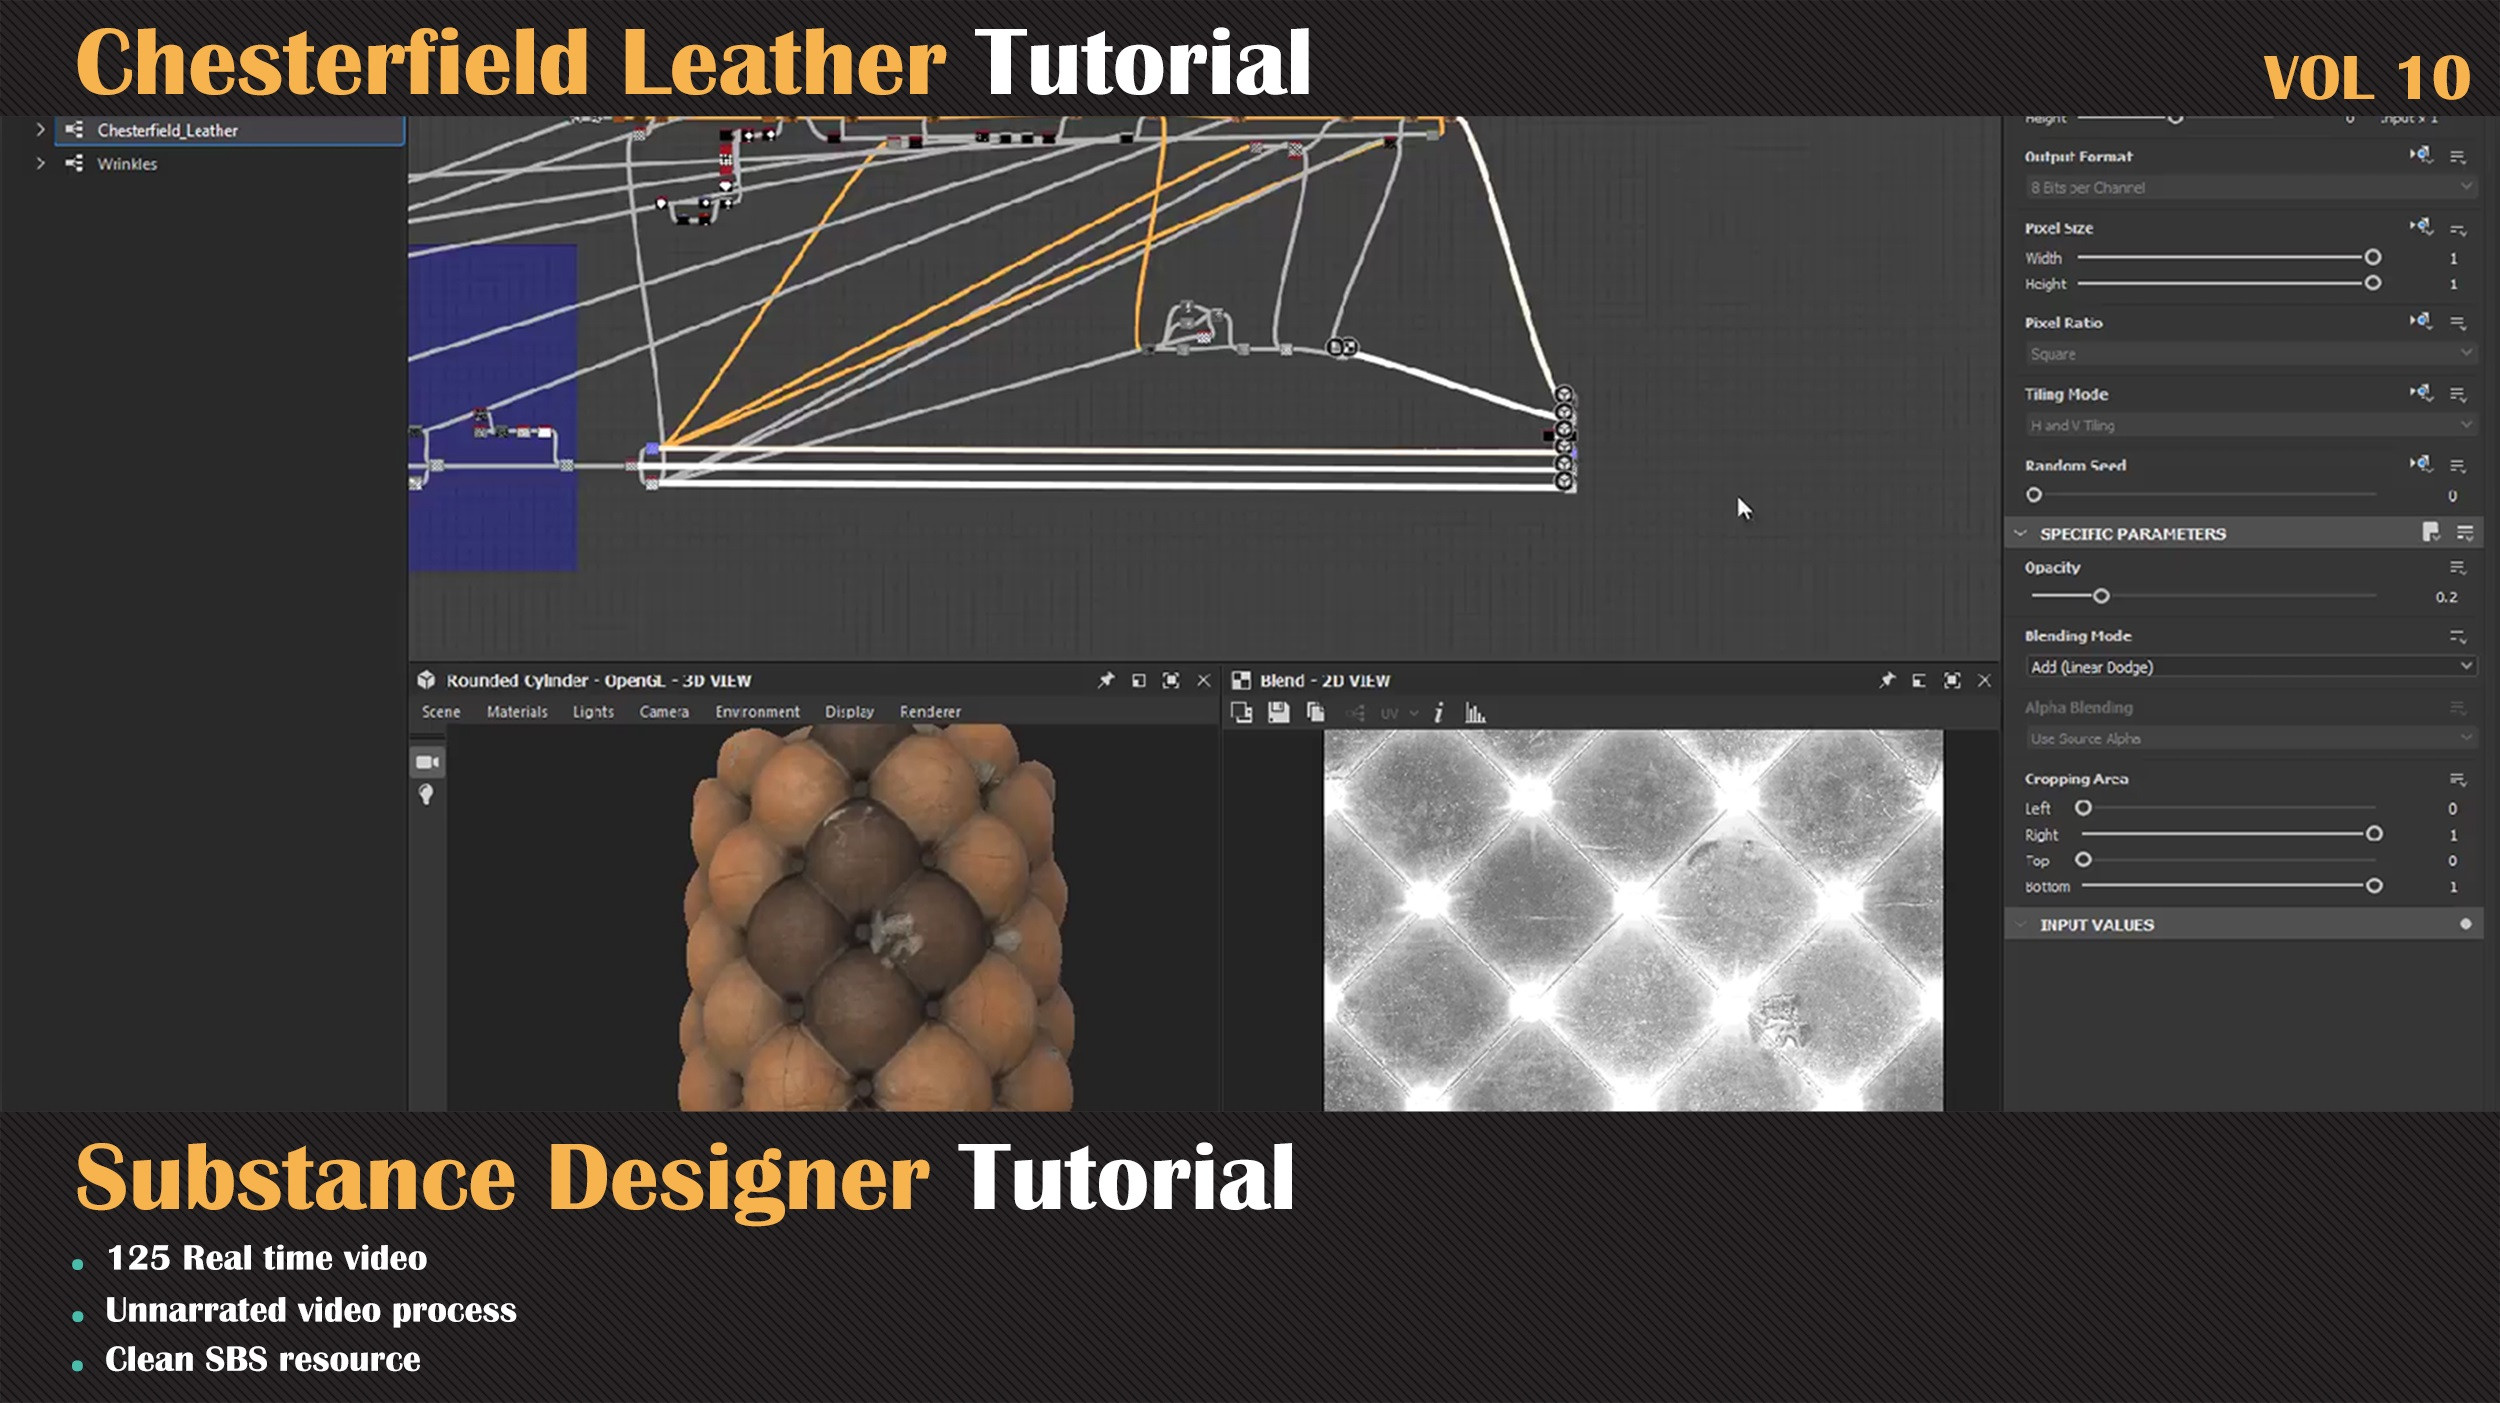Maximize the Blend 2D view panel
This screenshot has height=1403, width=2500.
tap(1951, 680)
